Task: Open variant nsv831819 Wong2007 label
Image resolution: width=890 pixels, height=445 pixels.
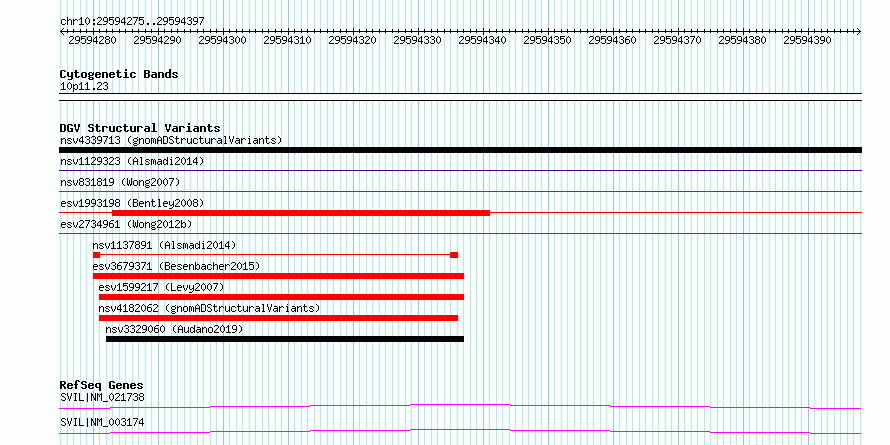Action: tap(120, 182)
